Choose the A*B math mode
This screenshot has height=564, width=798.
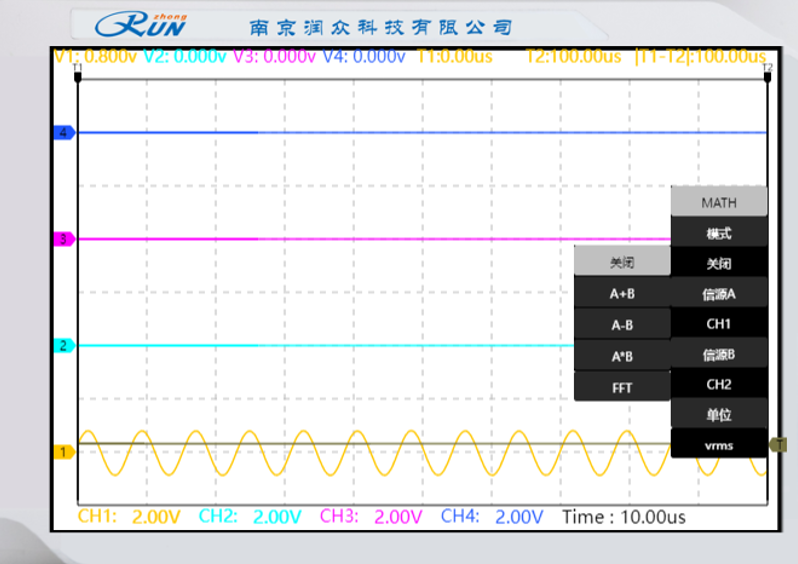pos(622,356)
